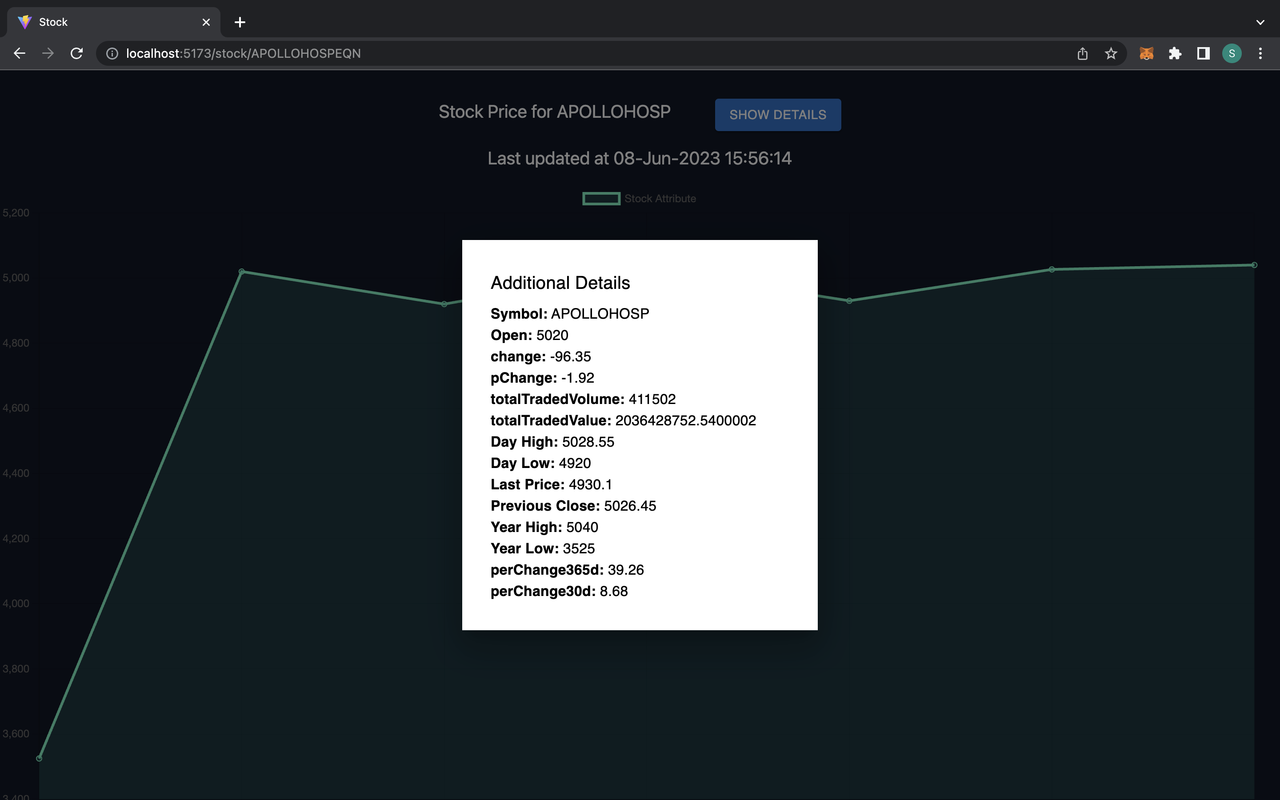Click the 4,600 y-axis label
1280x800 pixels.
(x=16, y=408)
